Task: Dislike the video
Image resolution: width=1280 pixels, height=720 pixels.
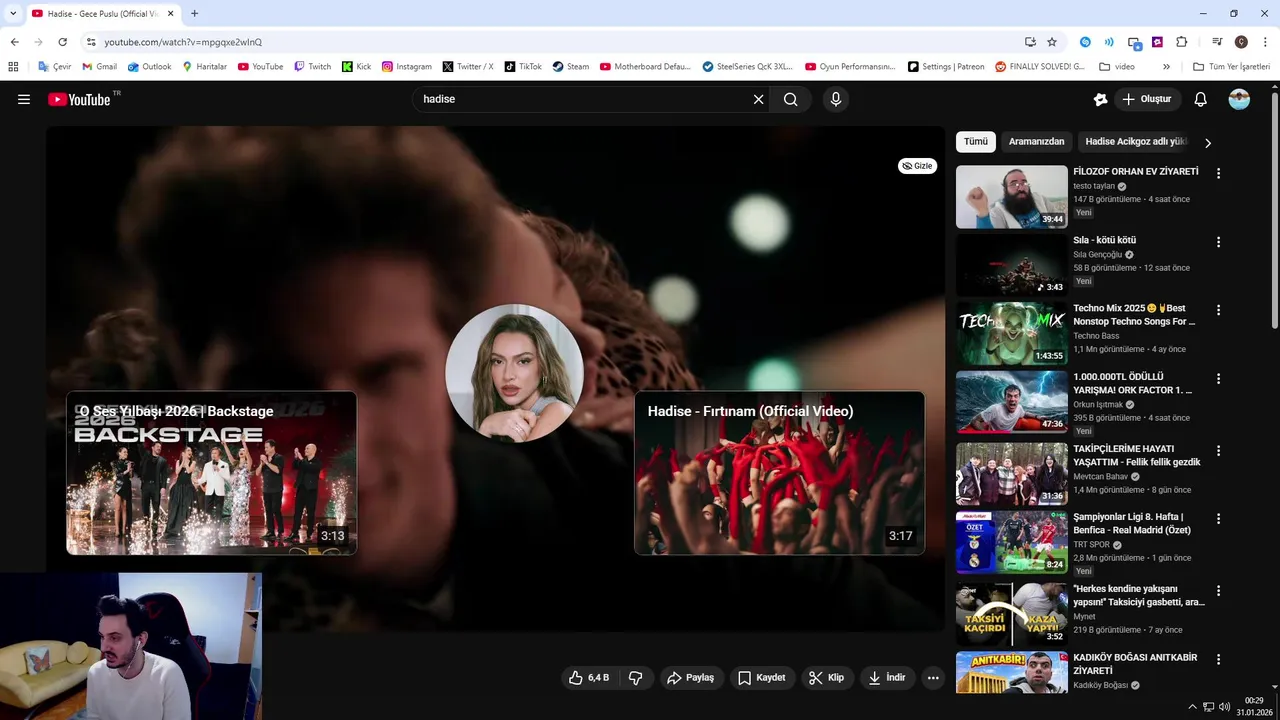Action: point(635,677)
